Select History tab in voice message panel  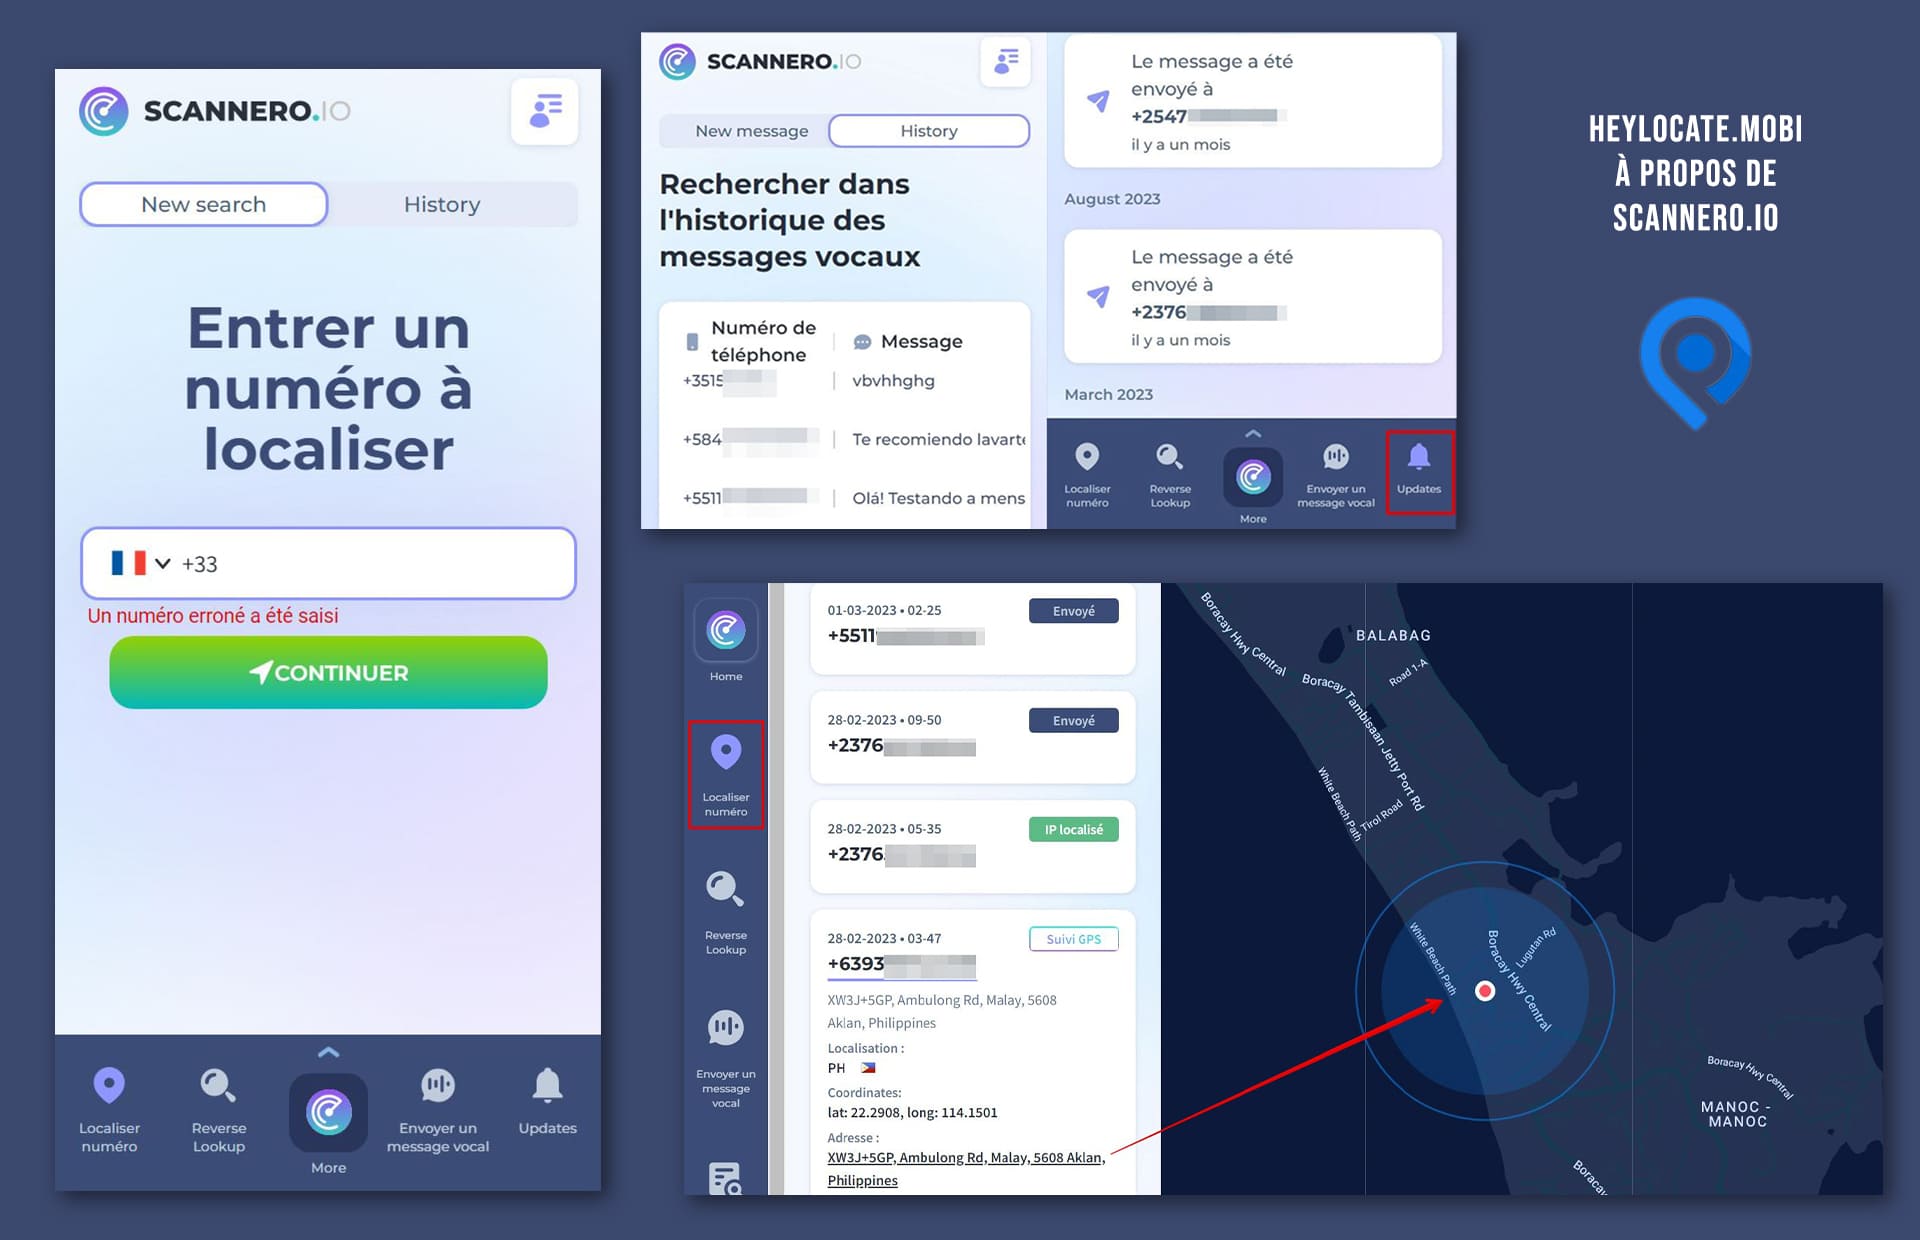pos(929,131)
